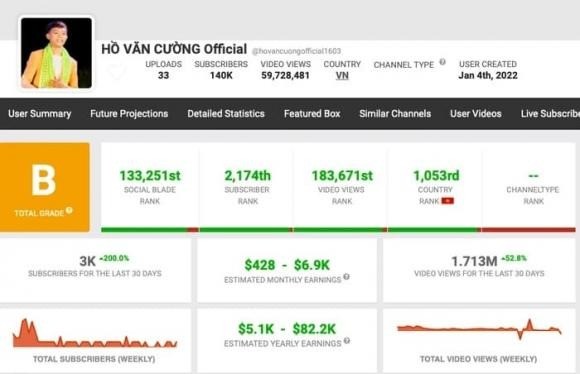Select the Featured Box tab
The width and height of the screenshot is (580, 374).
[312, 114]
